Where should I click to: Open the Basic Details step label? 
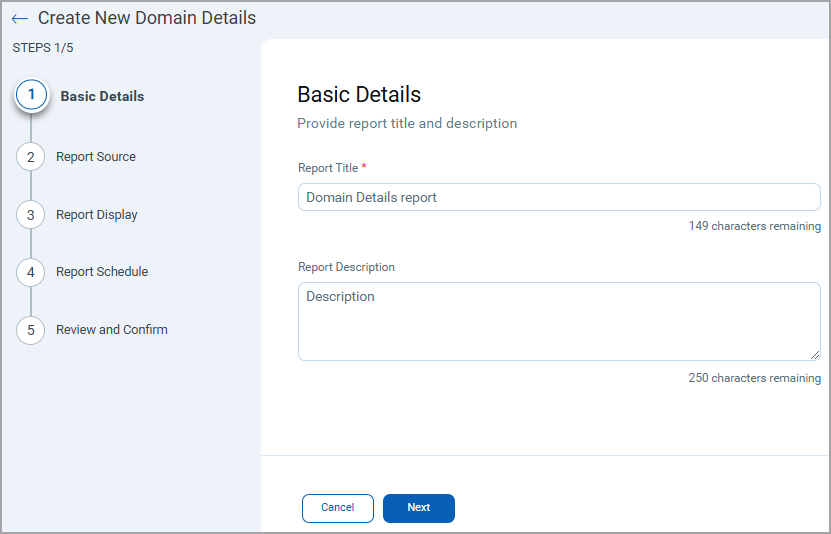[102, 96]
